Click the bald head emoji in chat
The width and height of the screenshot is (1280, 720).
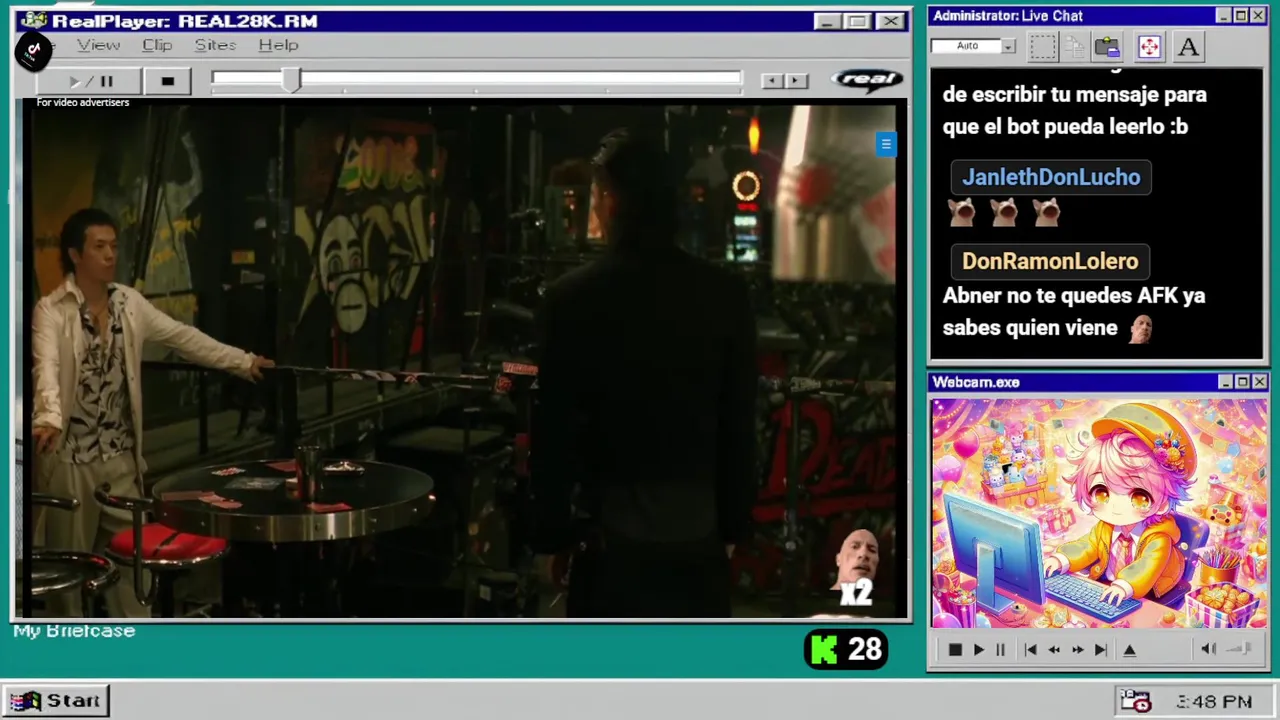(x=1140, y=329)
